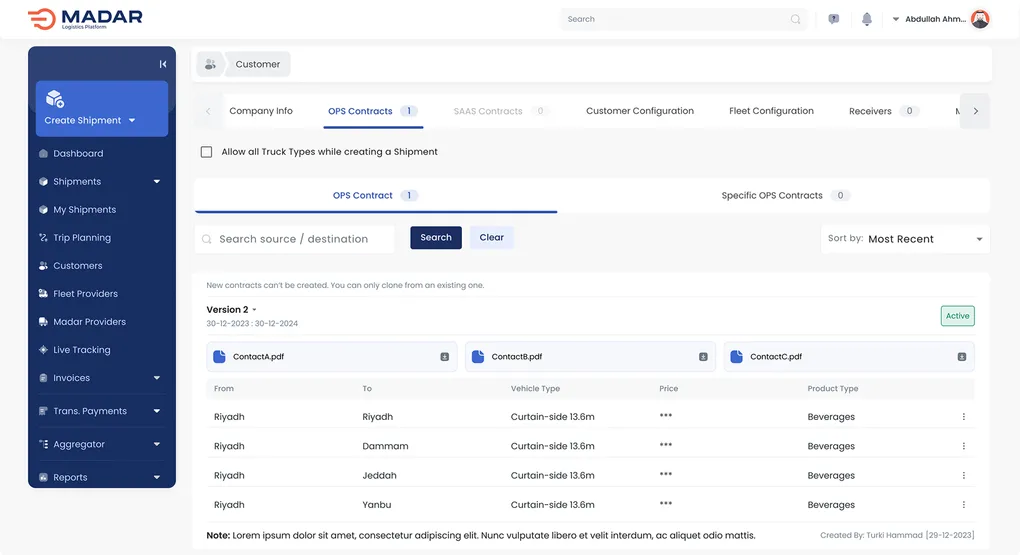Expand the Invoices sidebar menu
This screenshot has height=555, width=1020.
pos(157,378)
